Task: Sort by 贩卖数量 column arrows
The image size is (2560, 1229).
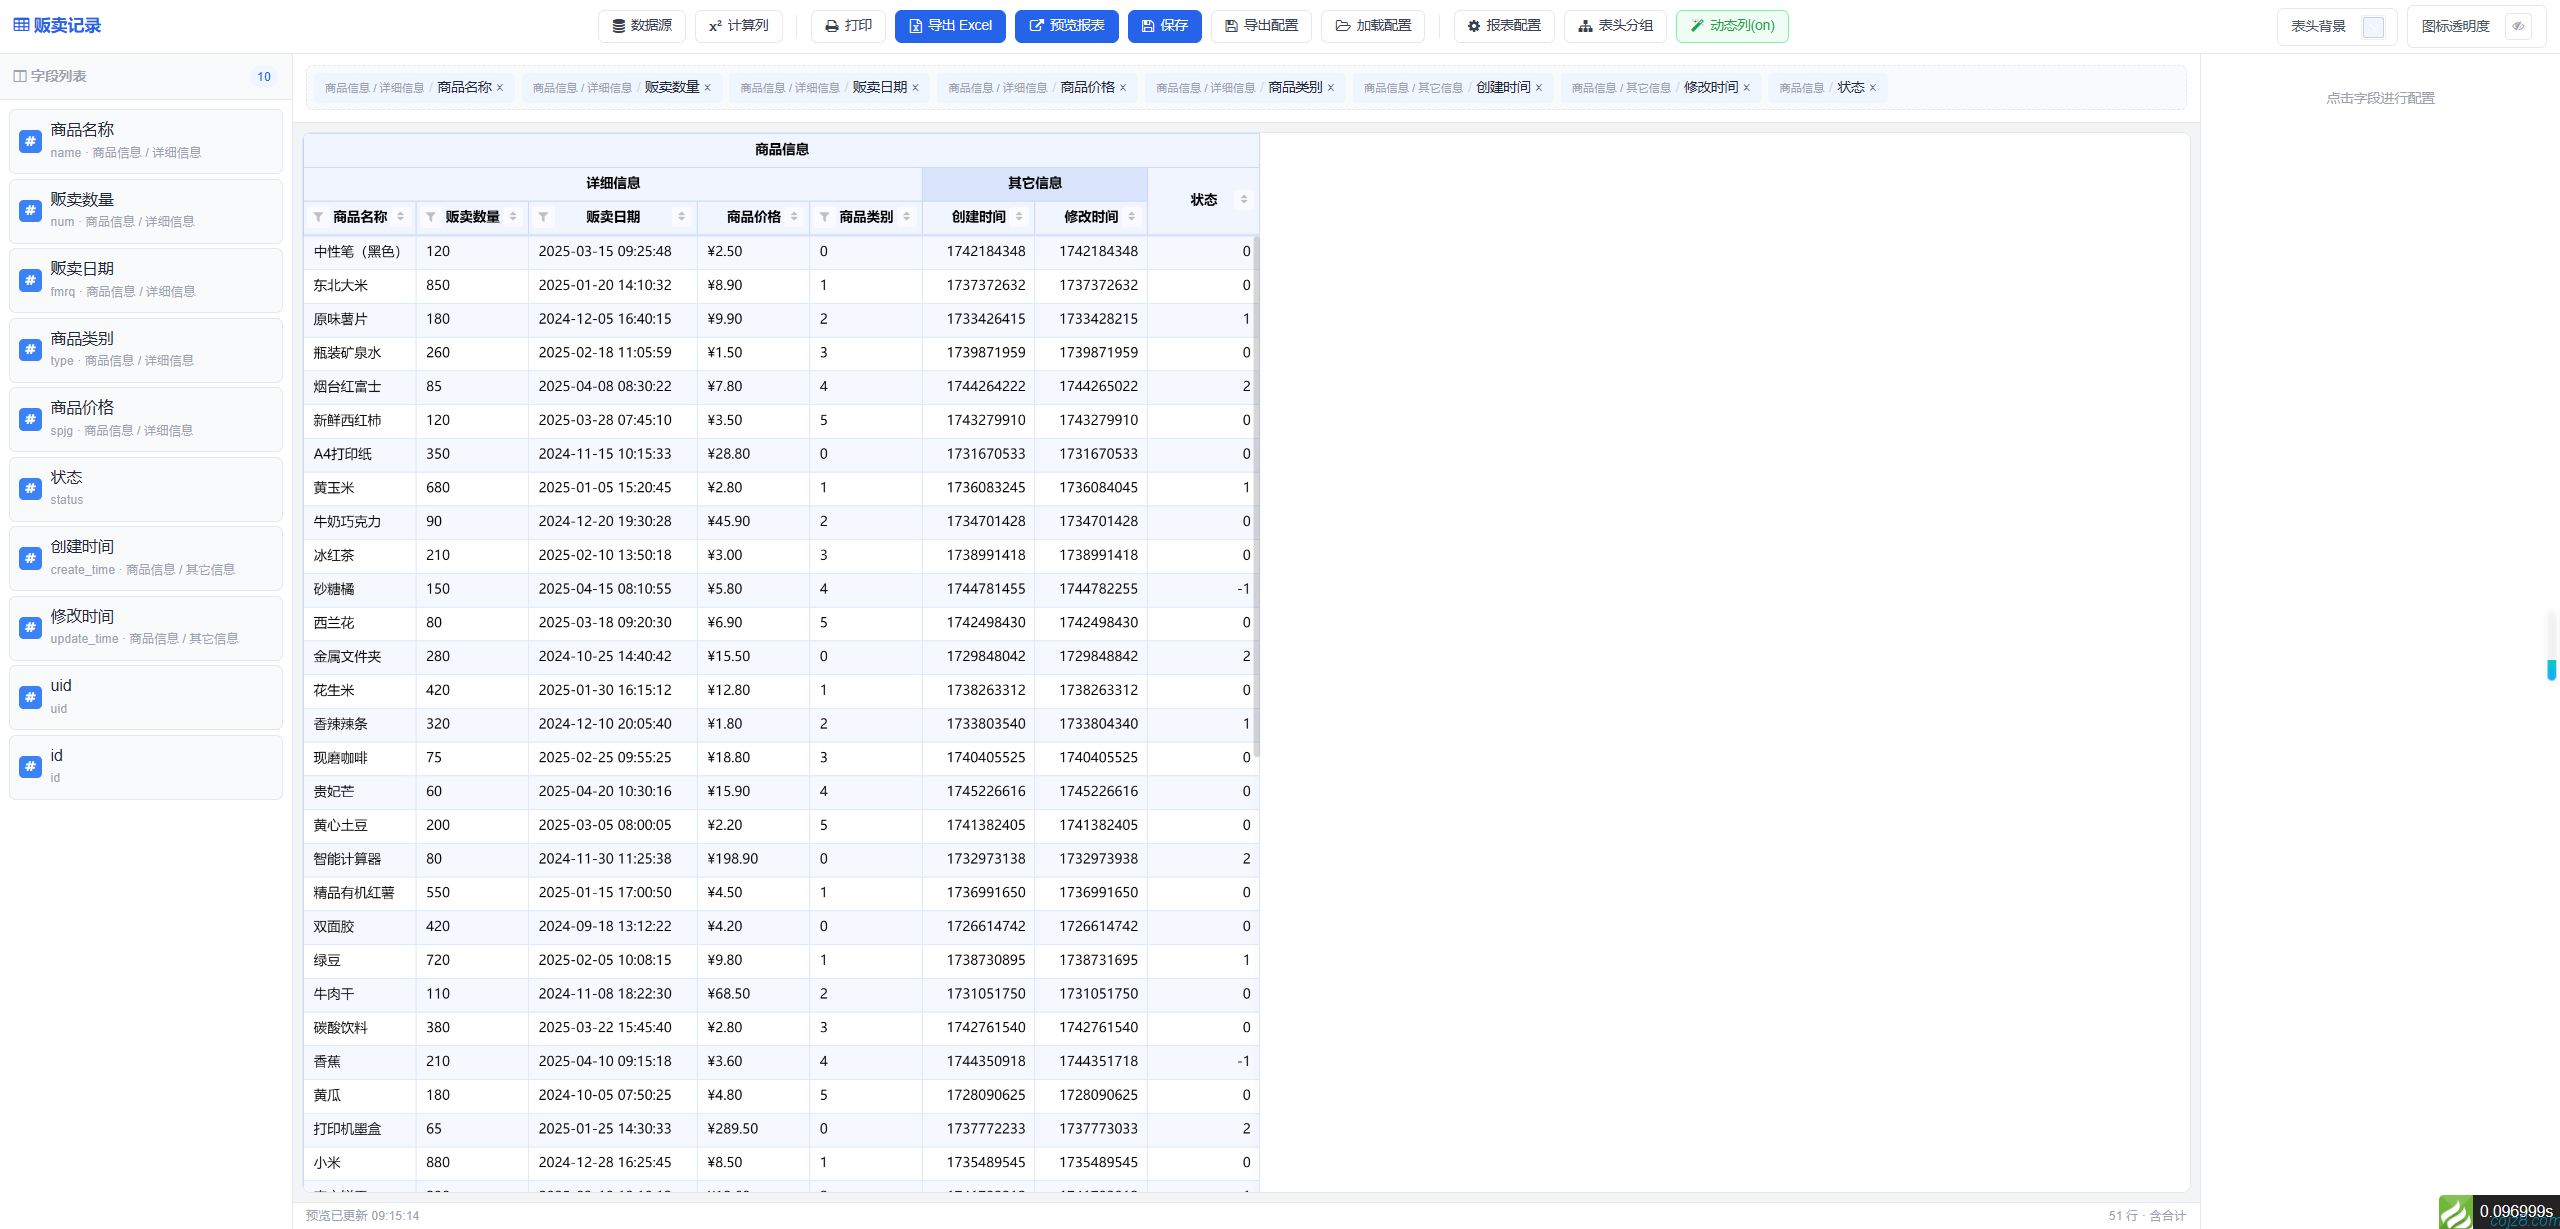Action: [513, 217]
